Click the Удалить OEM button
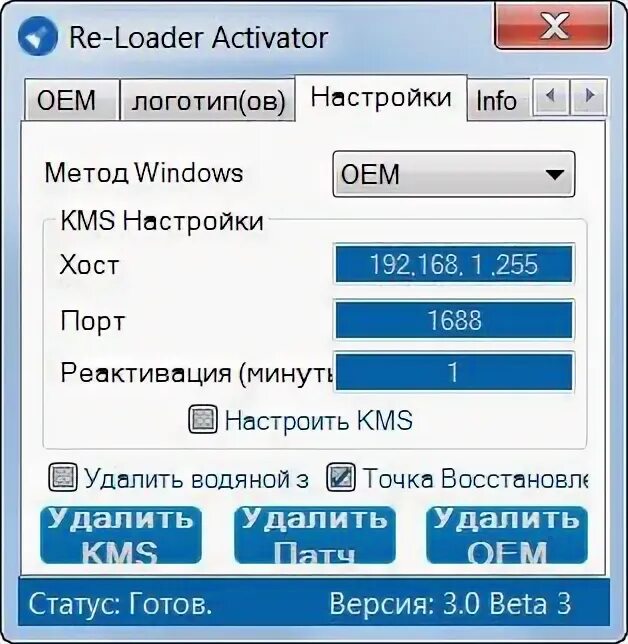This screenshot has height=644, width=628. [x=507, y=535]
